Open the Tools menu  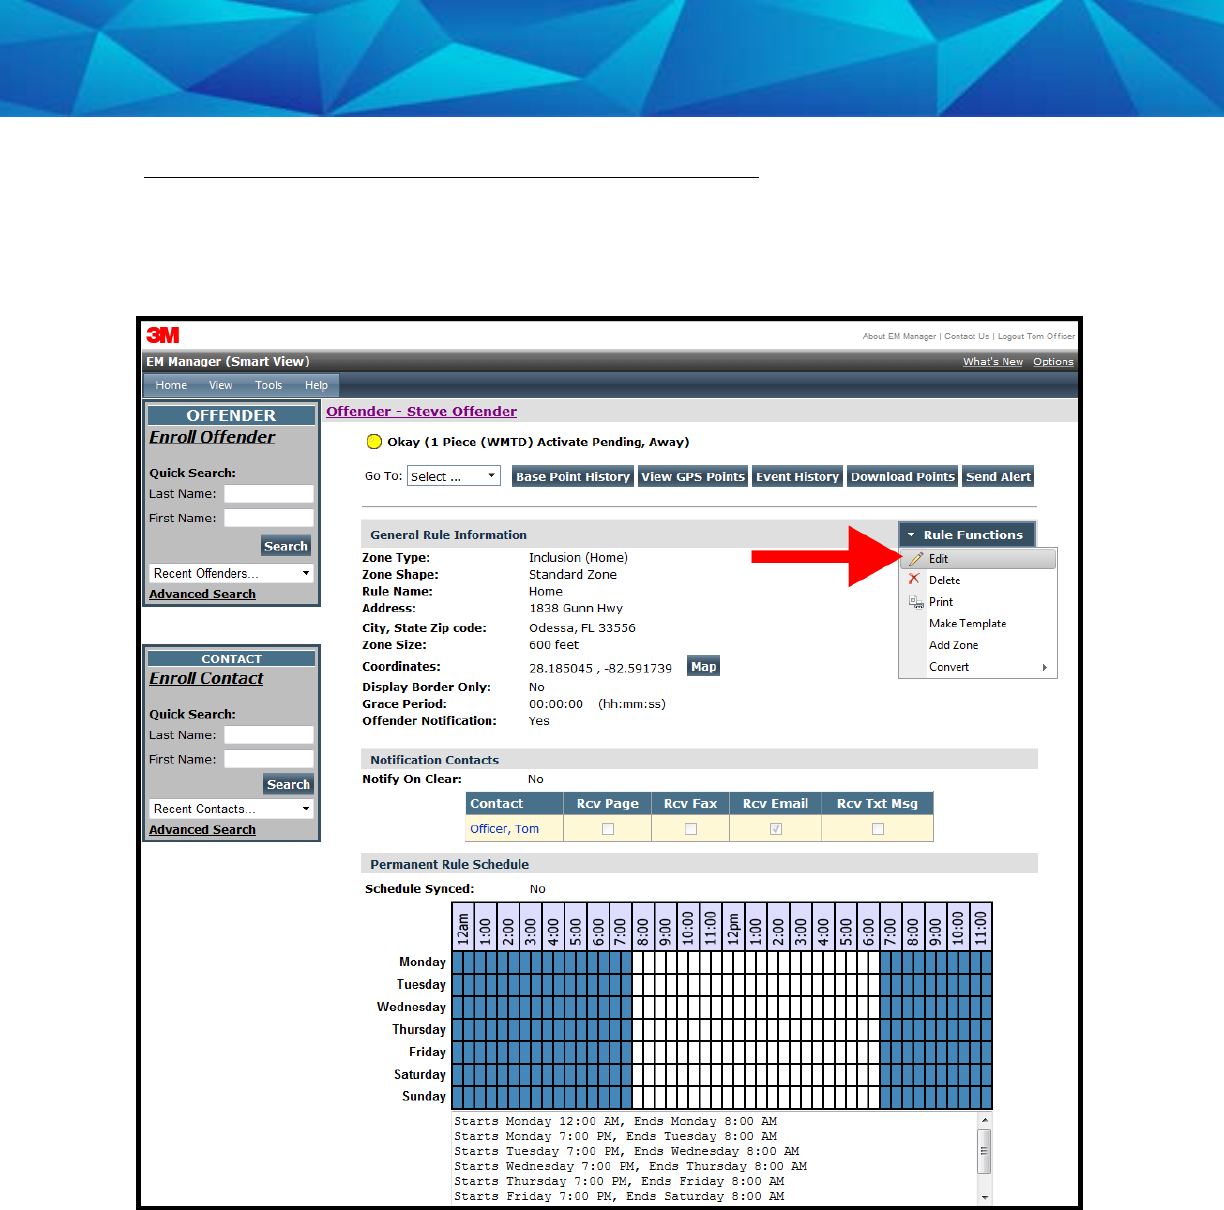[269, 385]
